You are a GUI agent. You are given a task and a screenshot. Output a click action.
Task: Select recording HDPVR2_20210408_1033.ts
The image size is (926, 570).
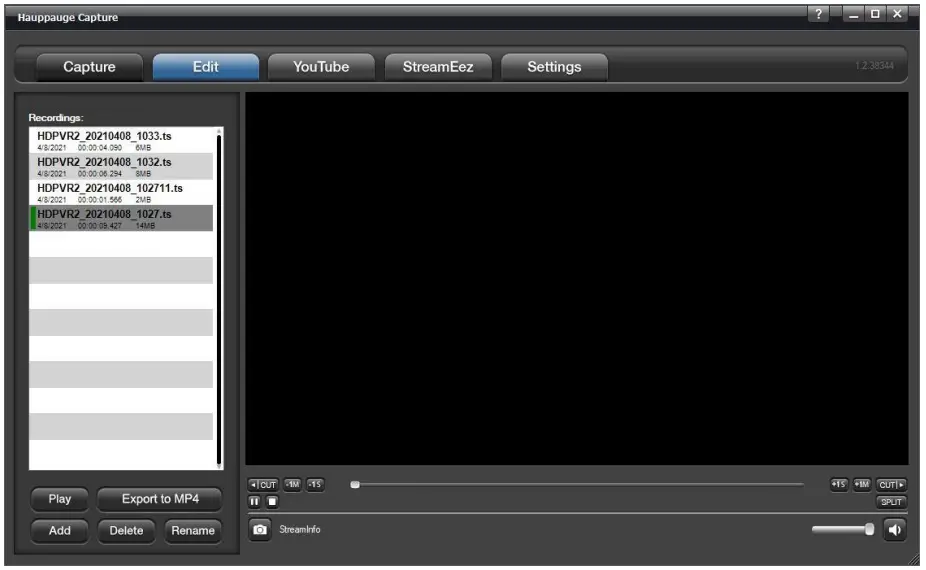pyautogui.click(x=121, y=141)
